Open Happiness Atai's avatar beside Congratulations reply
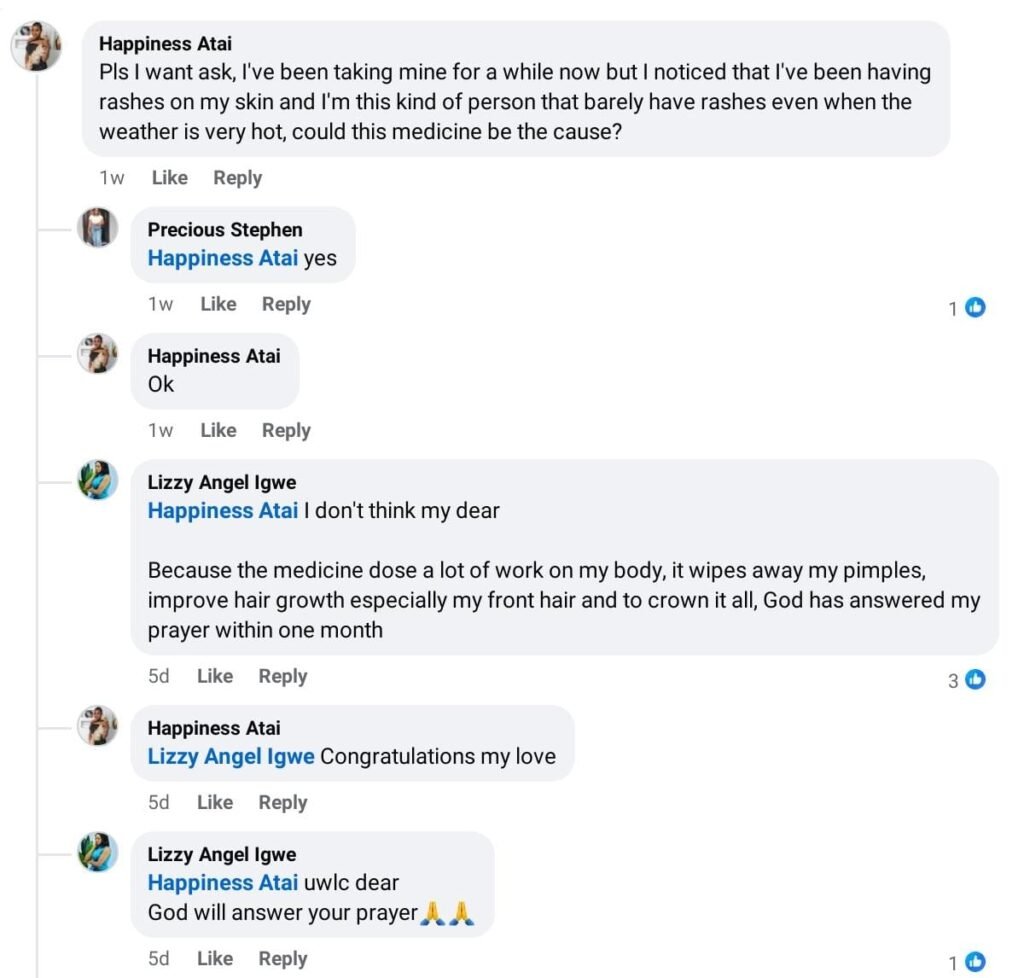The image size is (1024, 978). click(x=98, y=725)
